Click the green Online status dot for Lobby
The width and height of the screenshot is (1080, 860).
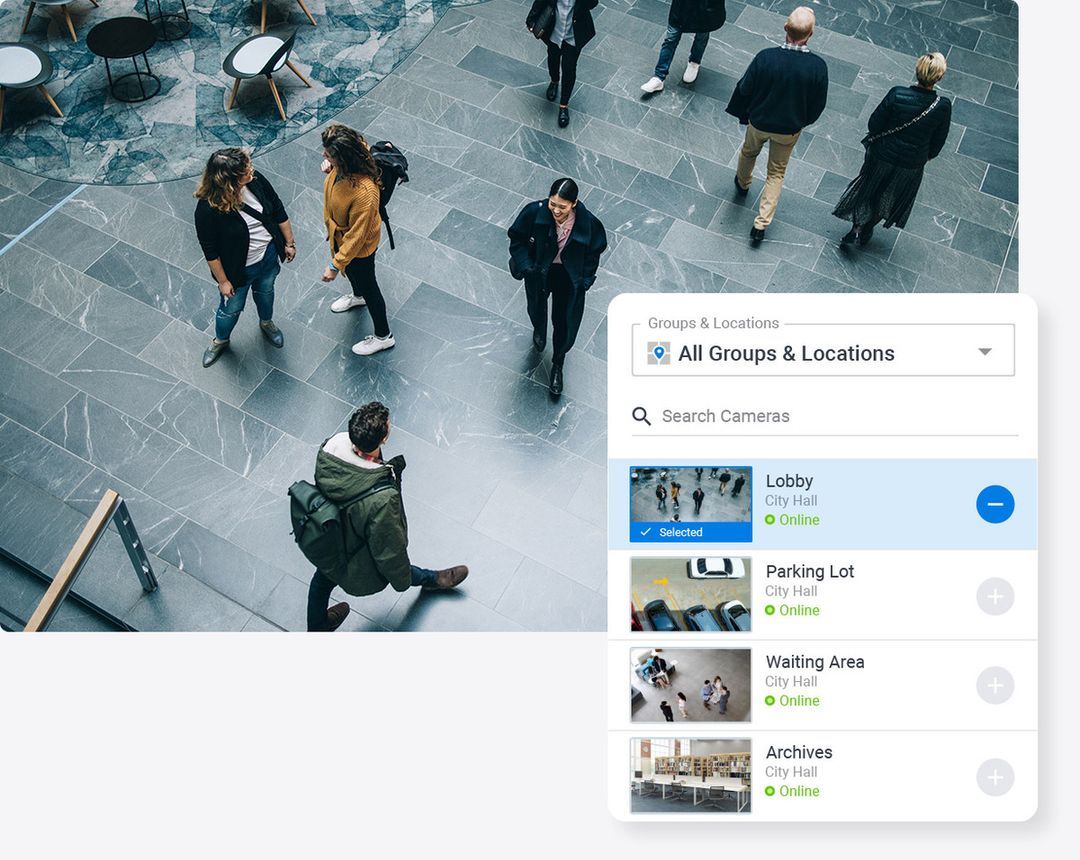(769, 520)
